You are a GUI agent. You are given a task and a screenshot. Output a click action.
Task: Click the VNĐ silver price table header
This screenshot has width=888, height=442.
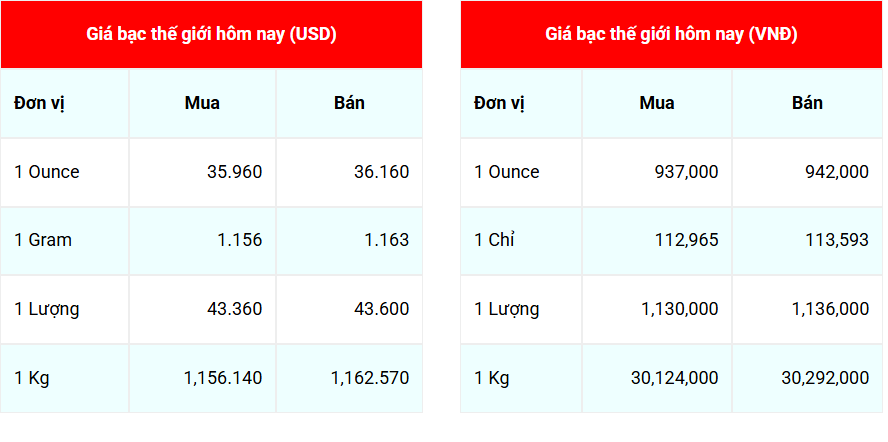pos(671,34)
